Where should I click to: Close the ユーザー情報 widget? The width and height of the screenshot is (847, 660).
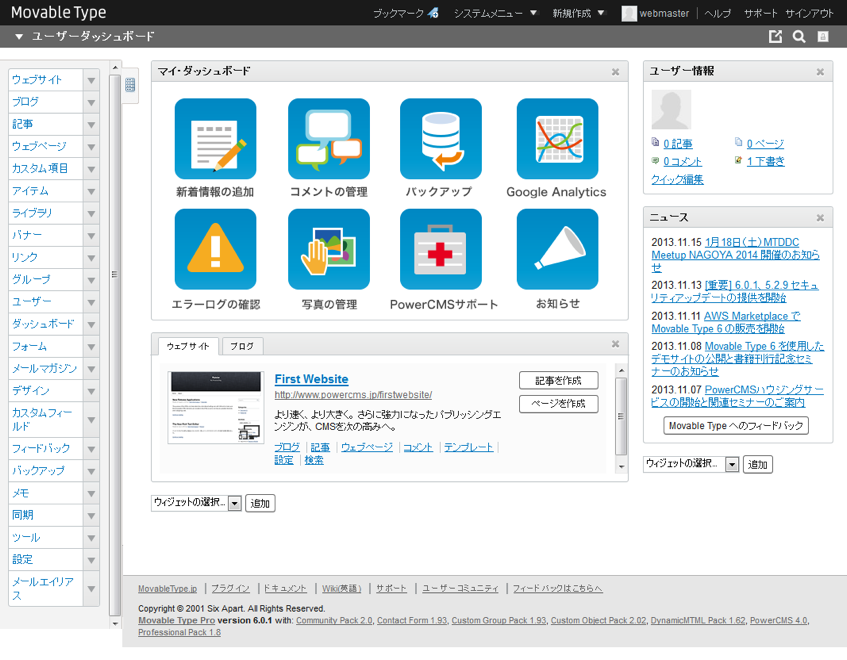pos(820,72)
